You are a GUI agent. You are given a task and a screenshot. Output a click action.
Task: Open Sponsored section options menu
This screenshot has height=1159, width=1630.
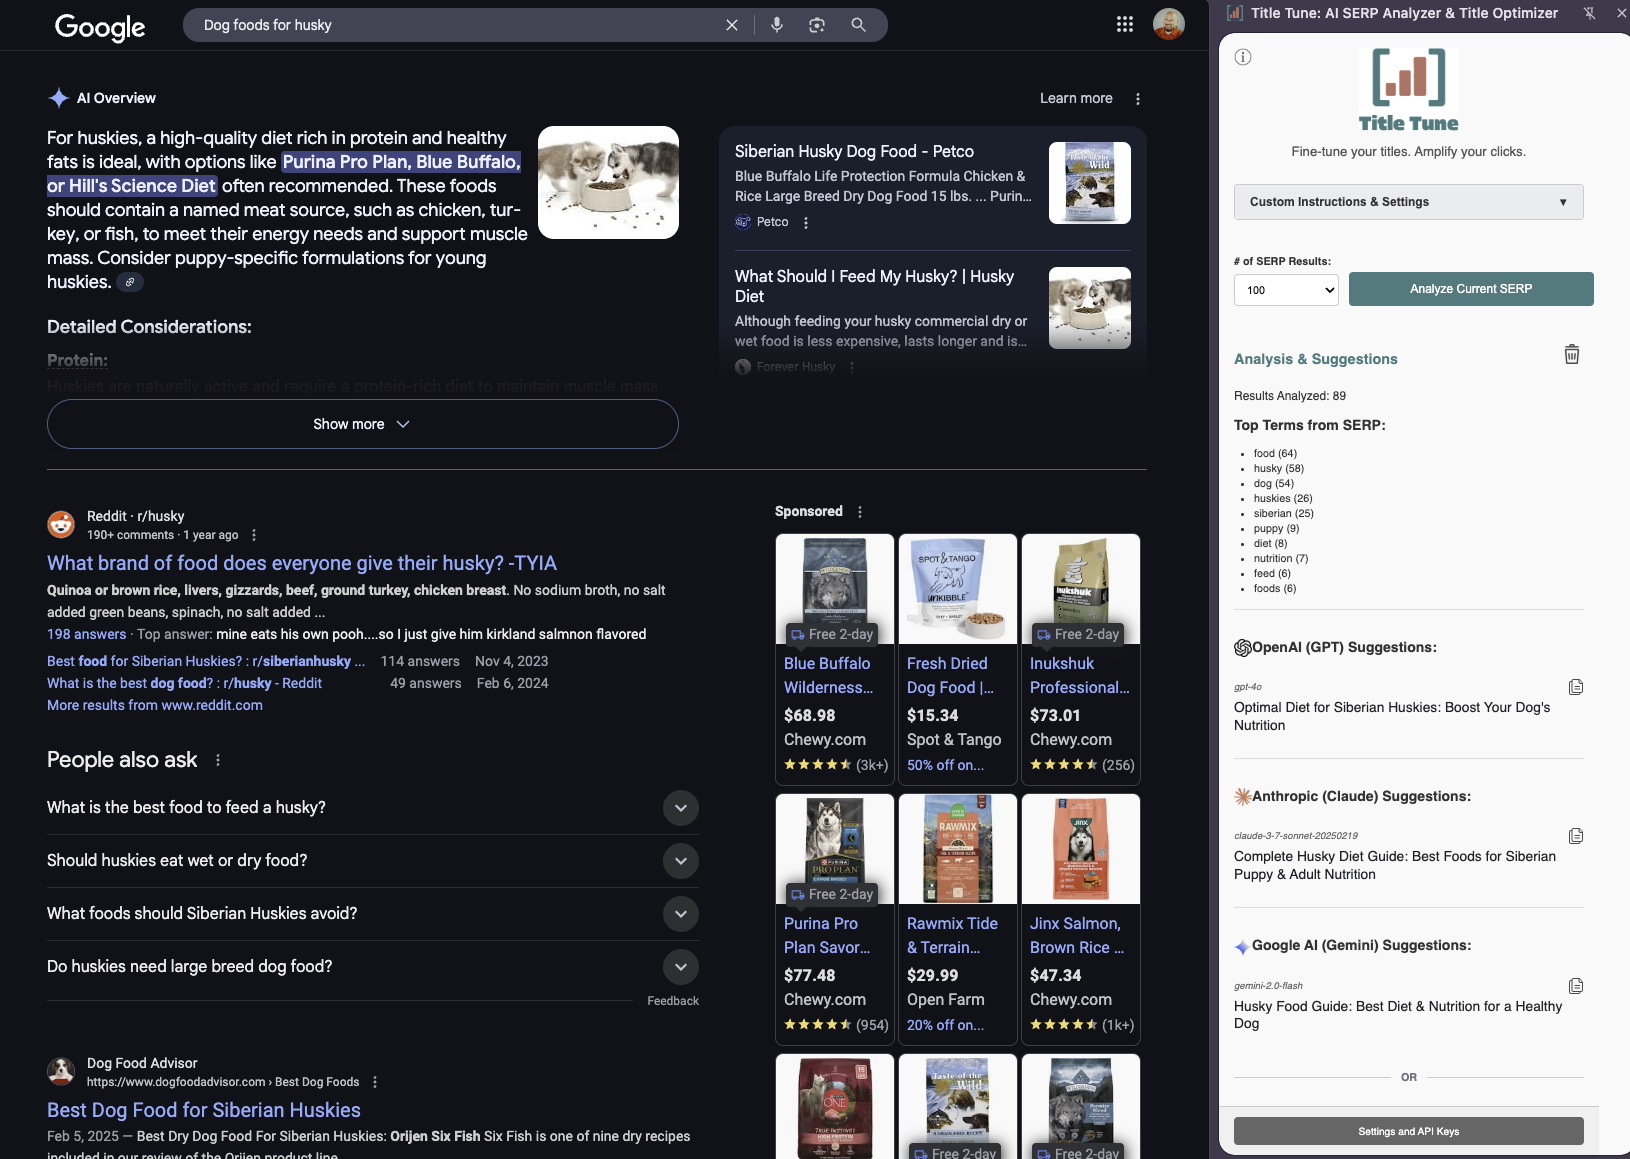coord(860,512)
